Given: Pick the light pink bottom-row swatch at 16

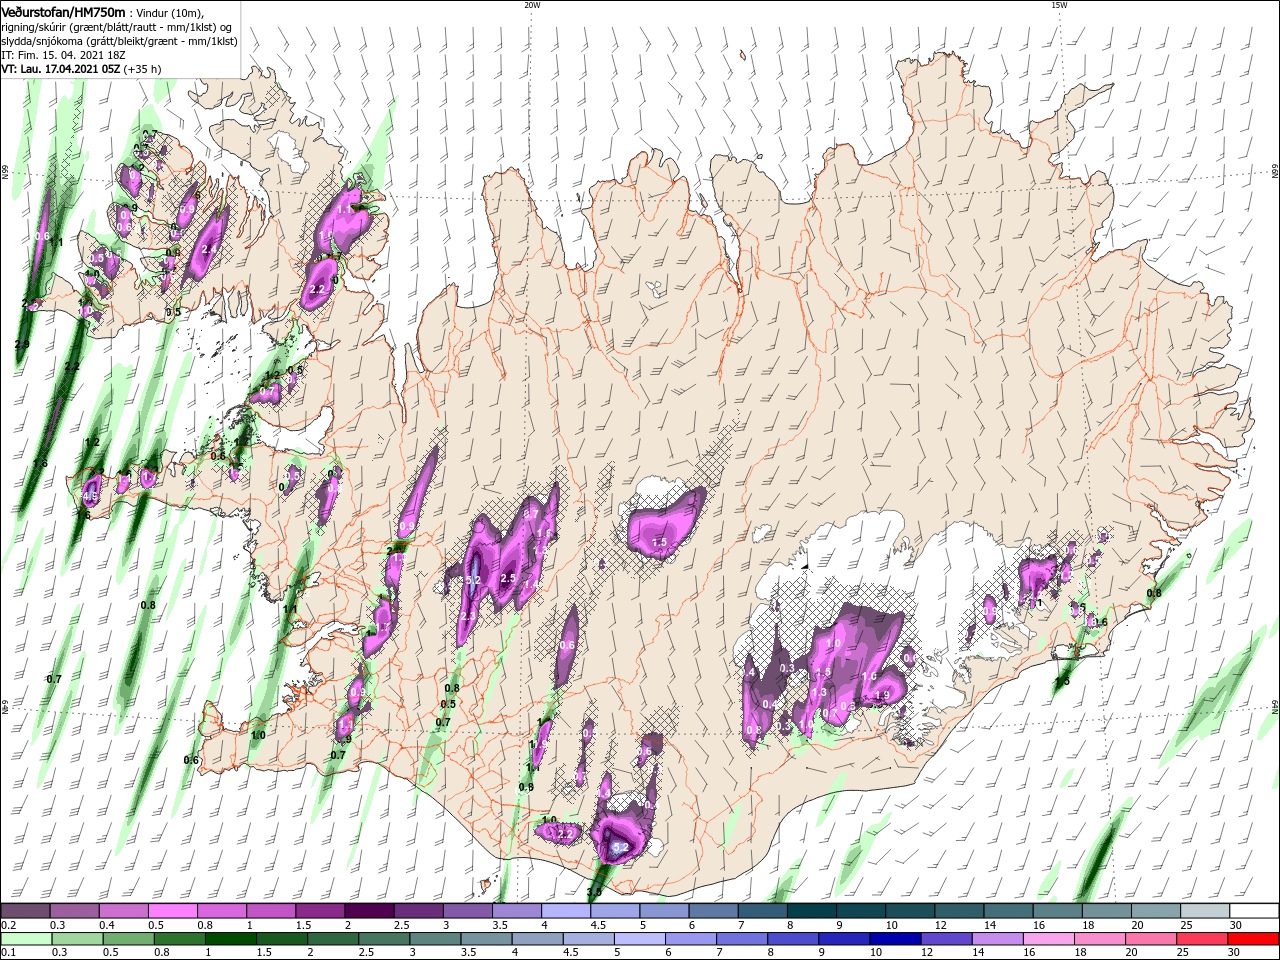Looking at the screenshot, I should point(1049,939).
